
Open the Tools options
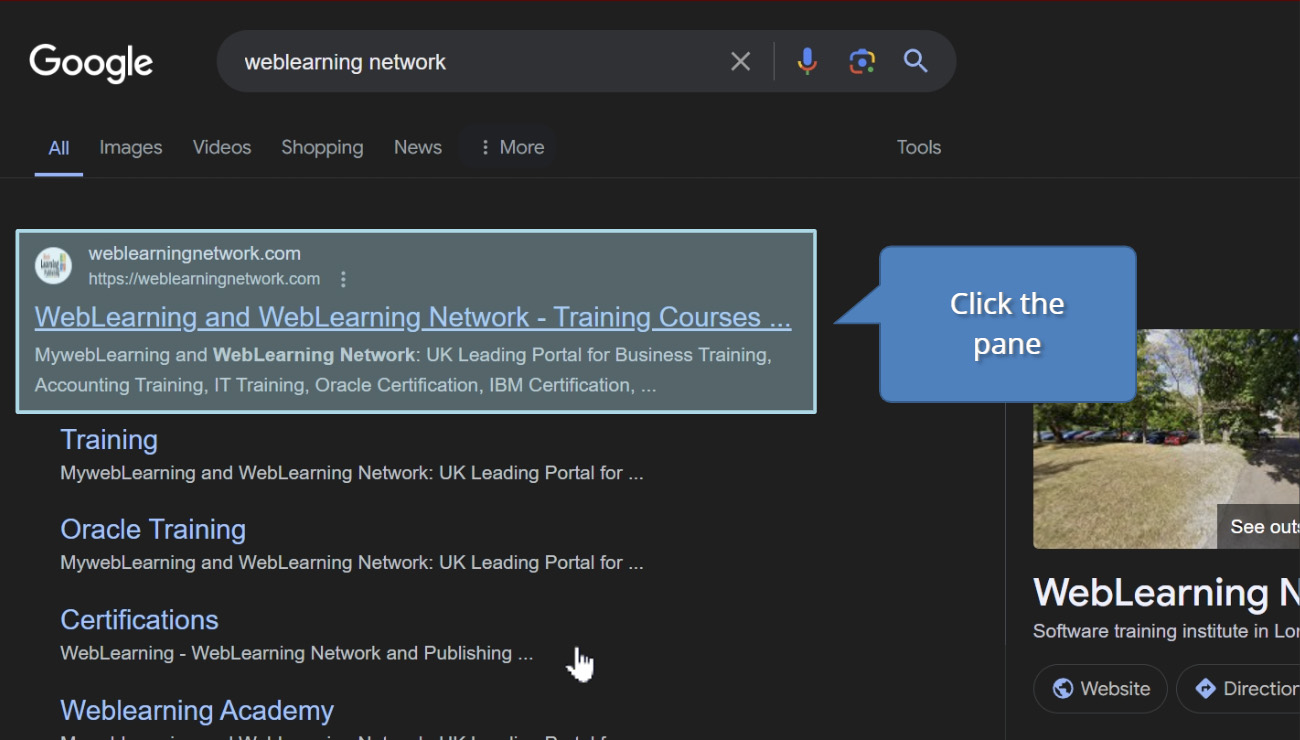click(x=918, y=148)
